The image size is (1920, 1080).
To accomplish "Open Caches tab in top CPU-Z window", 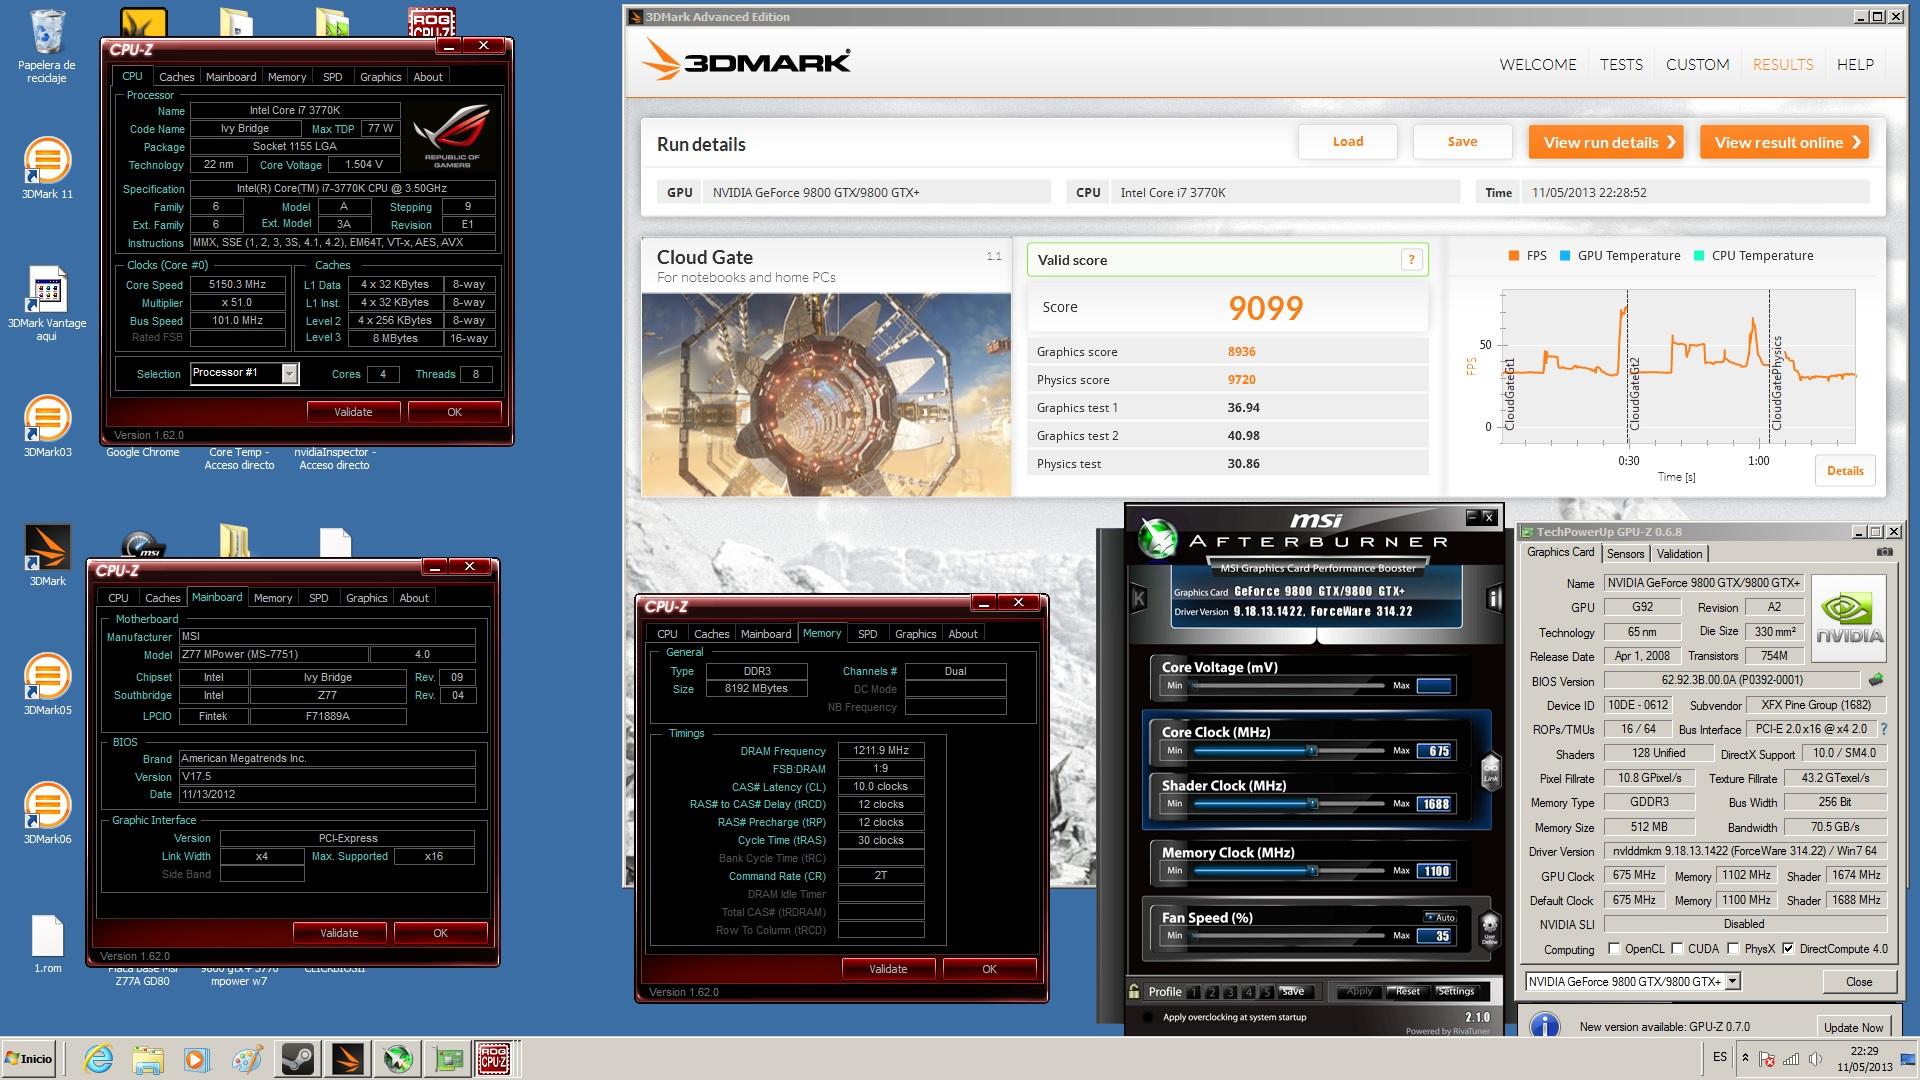I will coord(176,77).
